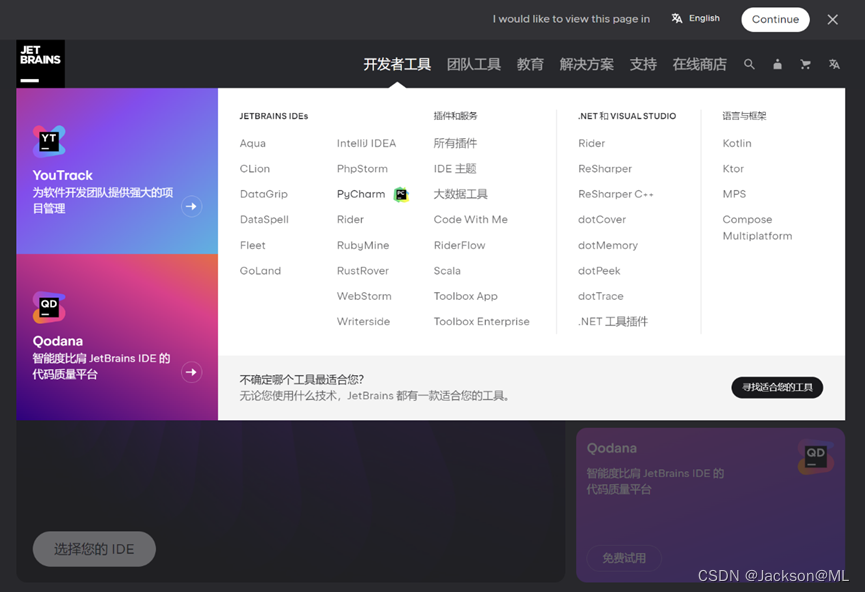
Task: Select the language/translate icon at top right
Action: pos(834,63)
